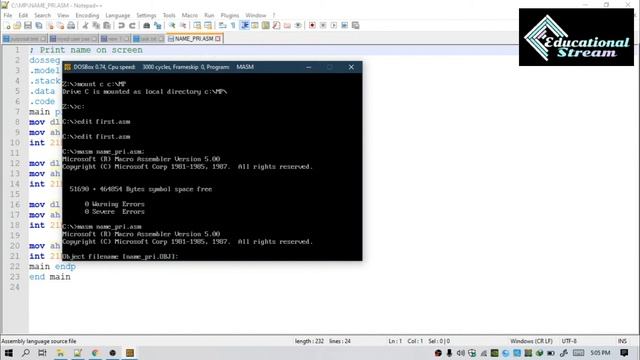Open the Settings menu
This screenshot has height=360, width=640.
146,15
